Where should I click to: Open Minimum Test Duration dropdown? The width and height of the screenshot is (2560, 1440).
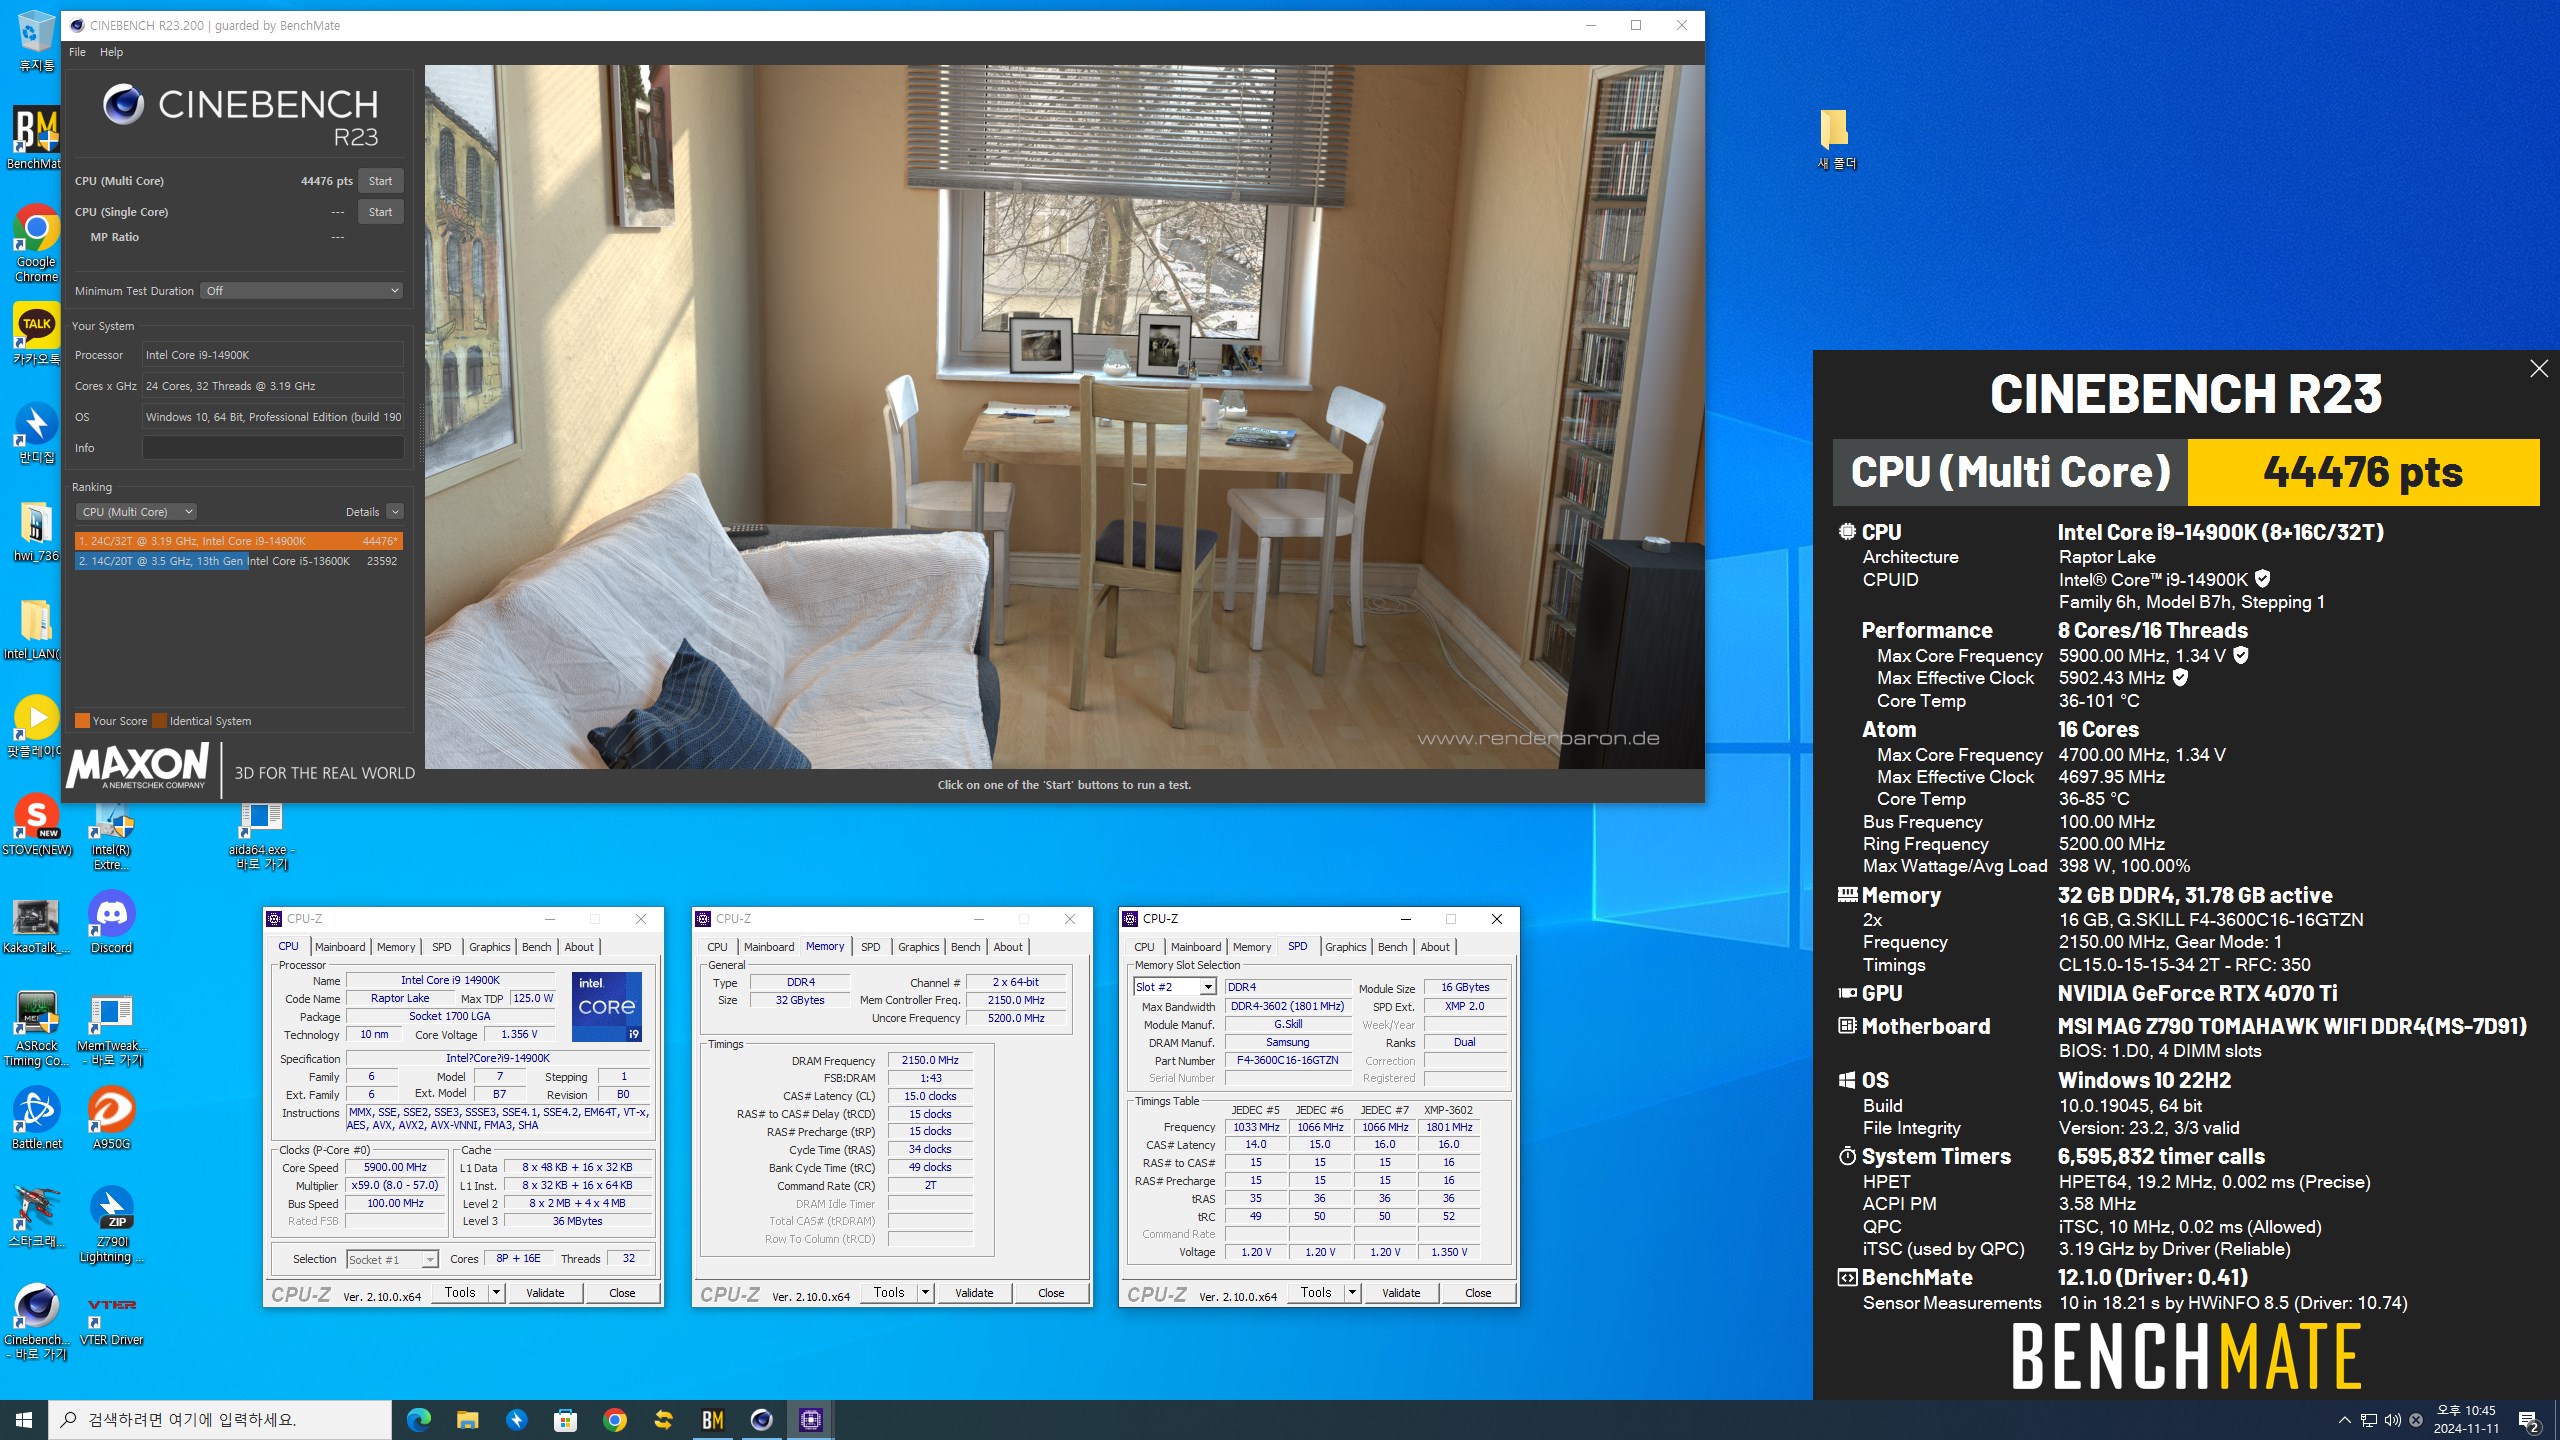(302, 291)
